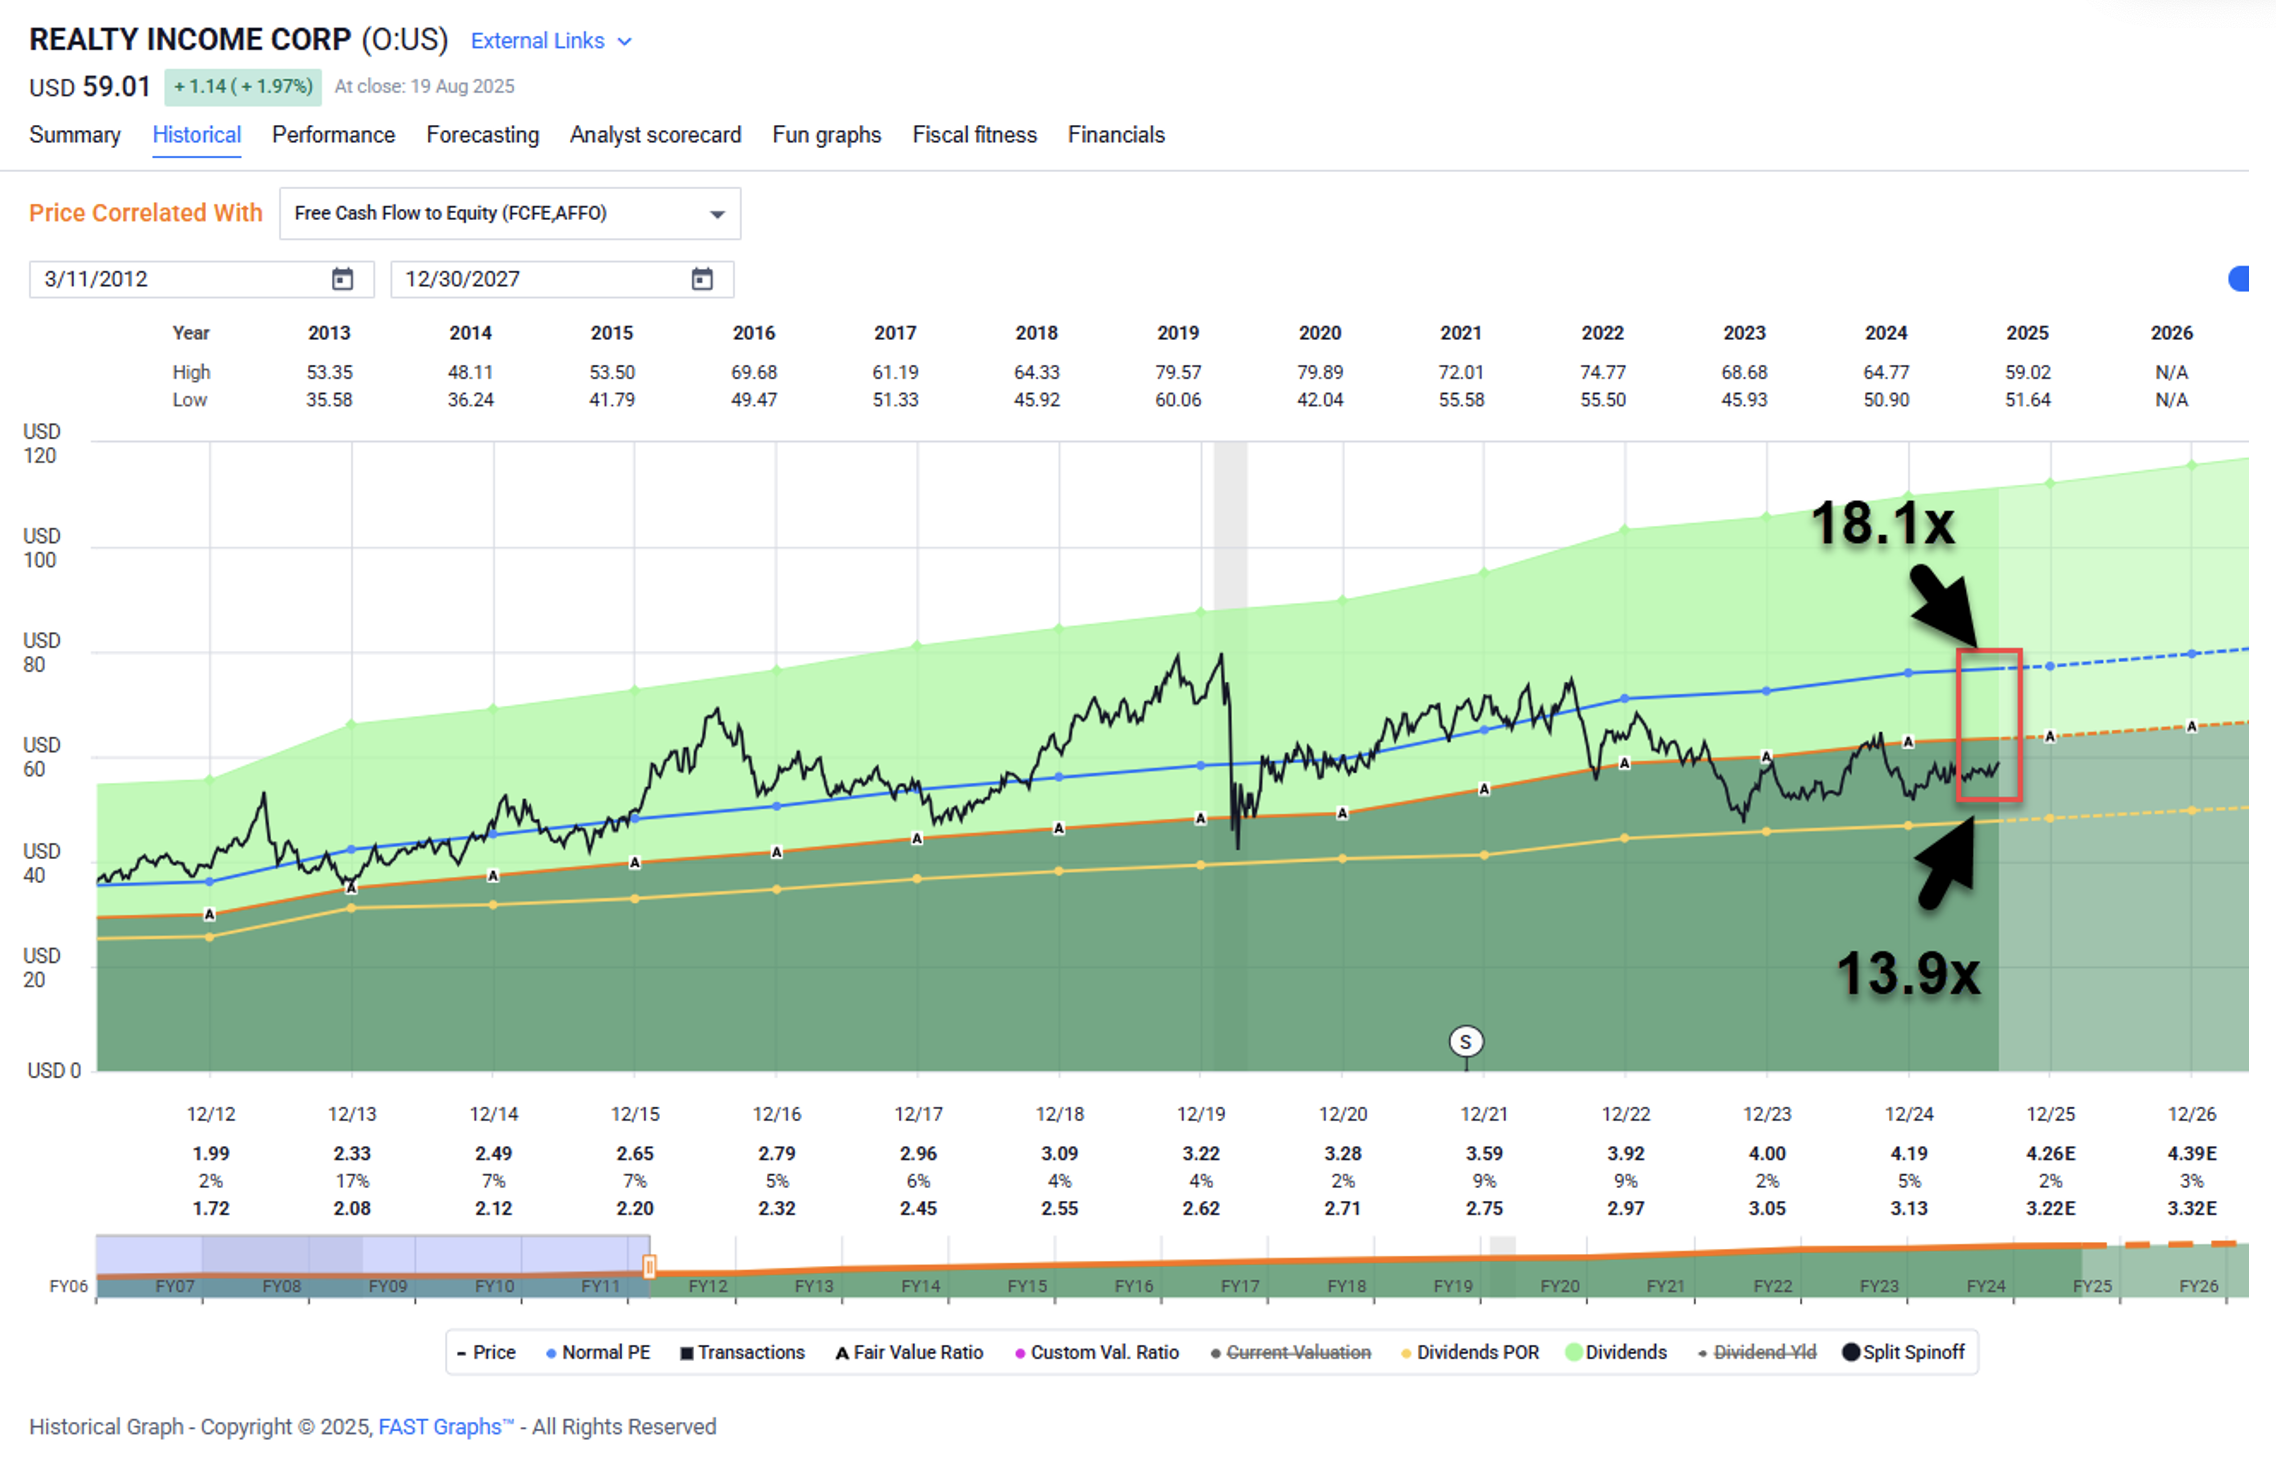Click the orange range slider handle near FY11

point(649,1267)
